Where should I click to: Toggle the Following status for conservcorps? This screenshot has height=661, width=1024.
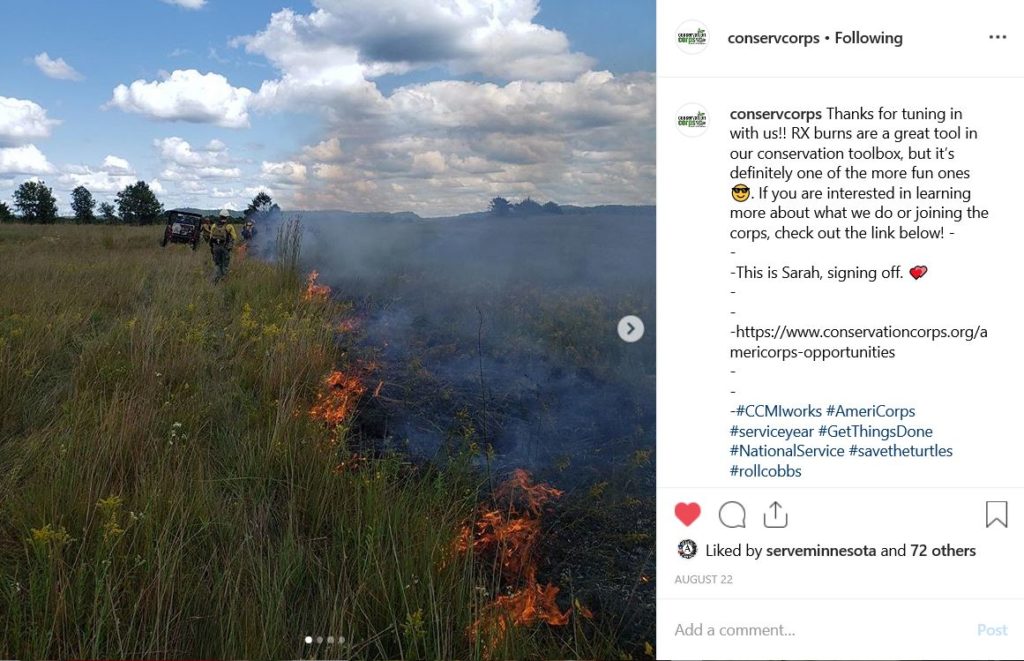(x=869, y=38)
